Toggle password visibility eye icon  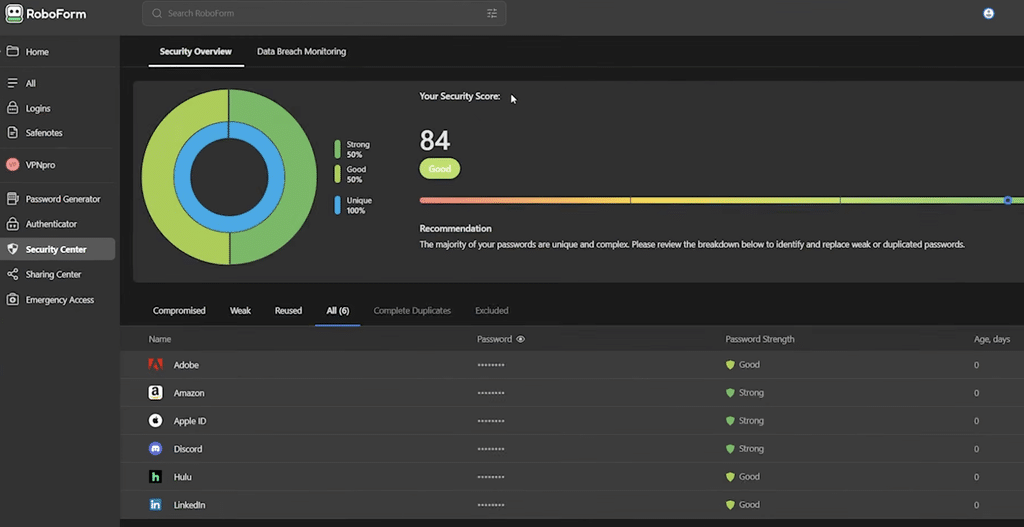pos(520,340)
